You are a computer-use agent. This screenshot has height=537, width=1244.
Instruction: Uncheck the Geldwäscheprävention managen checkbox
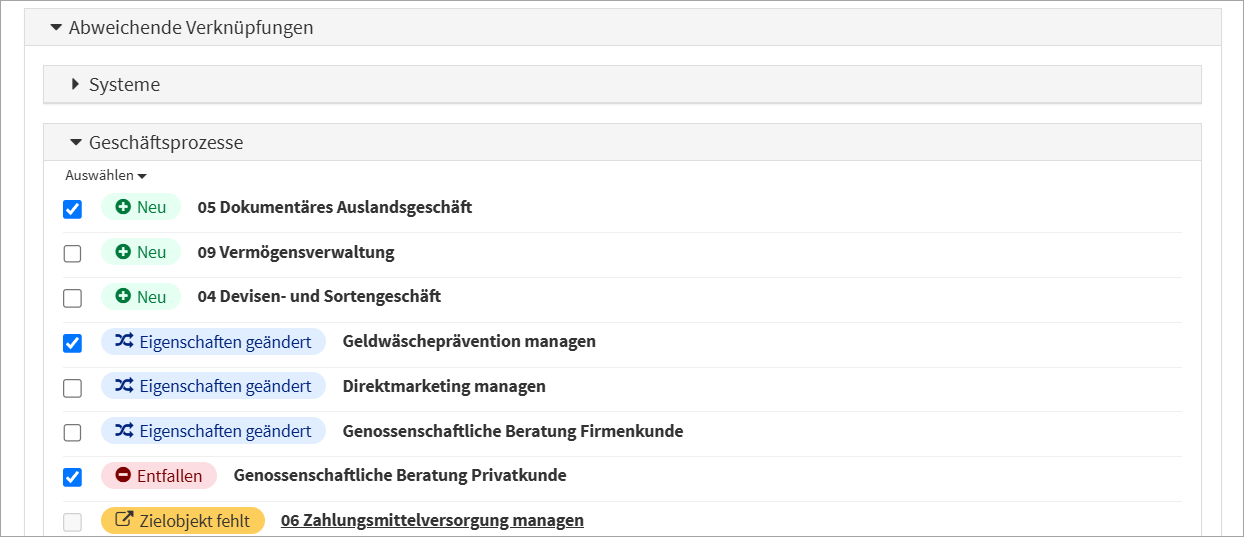(x=73, y=343)
